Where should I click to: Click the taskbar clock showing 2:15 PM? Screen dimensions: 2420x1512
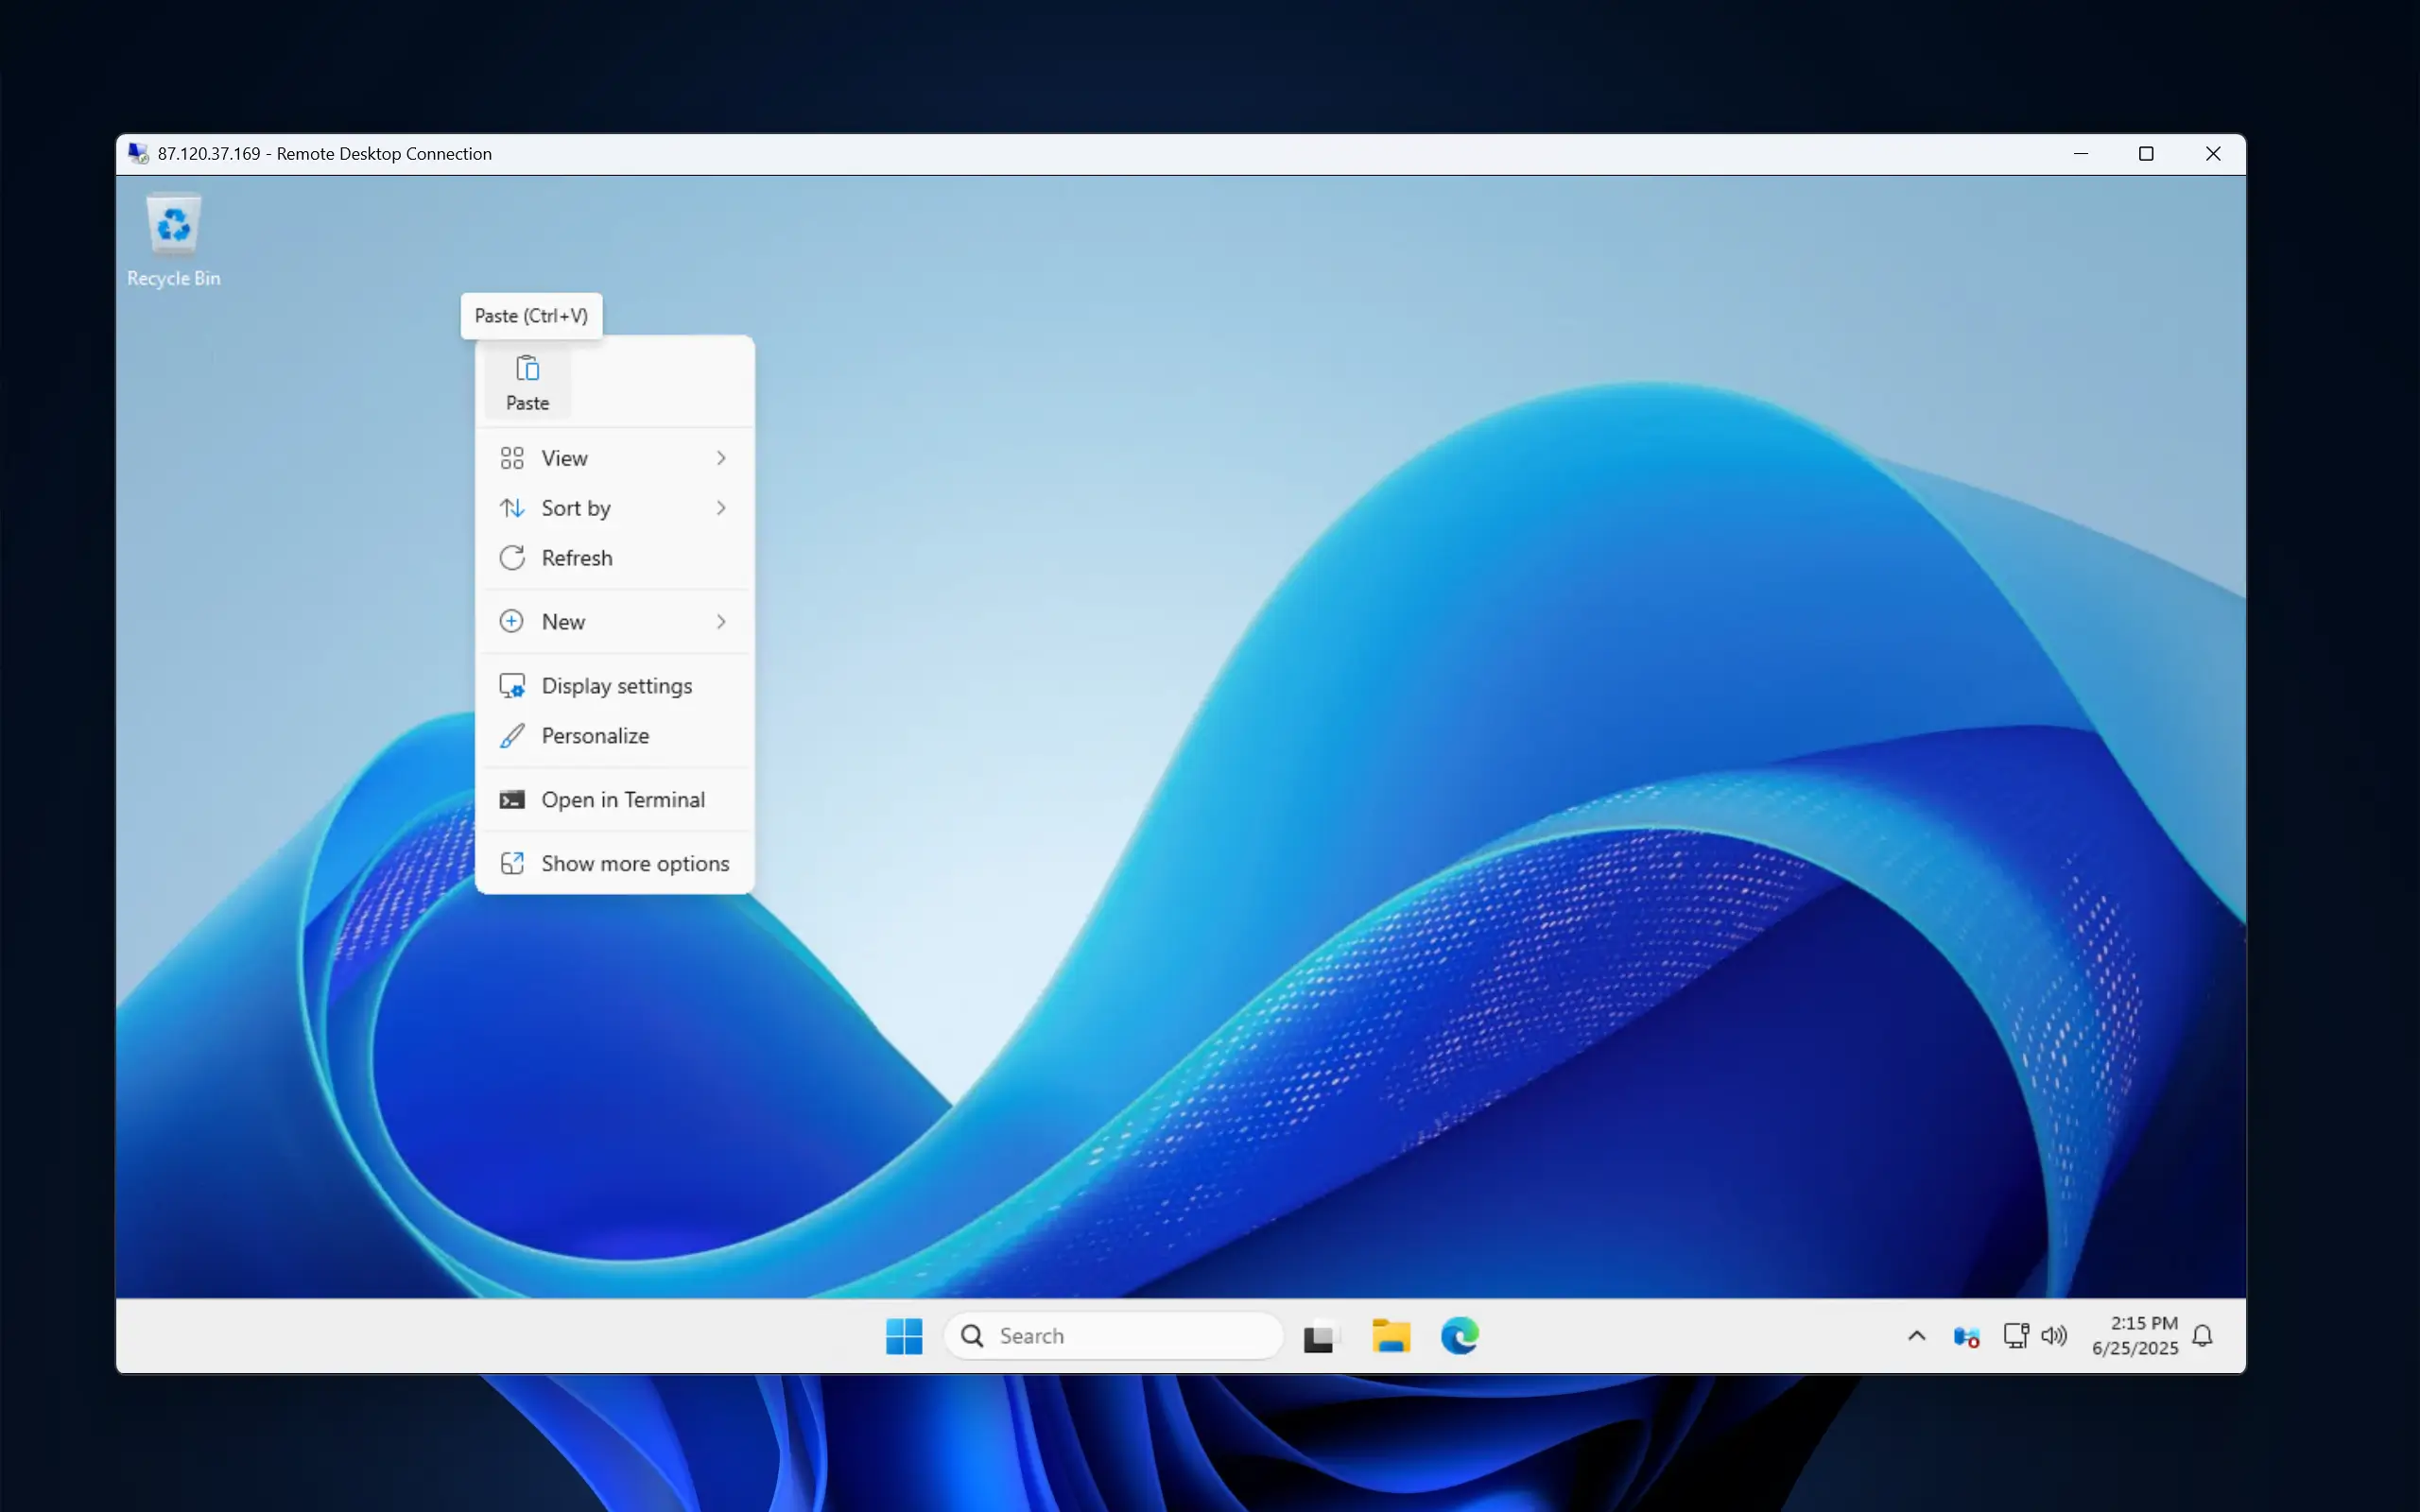point(2144,1323)
